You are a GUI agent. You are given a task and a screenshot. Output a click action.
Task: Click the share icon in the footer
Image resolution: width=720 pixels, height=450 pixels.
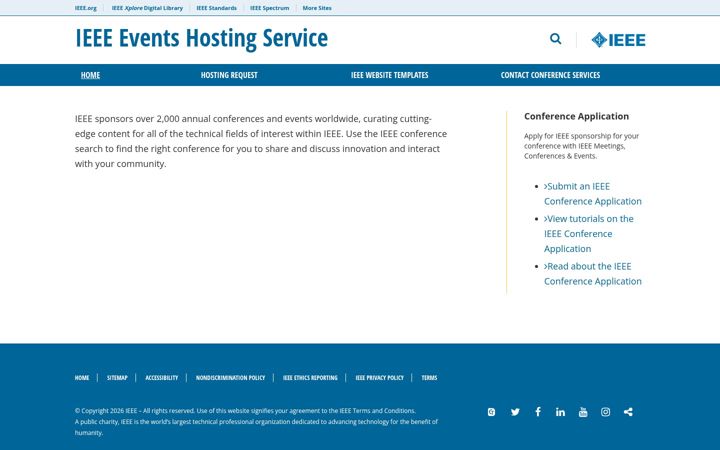[628, 412]
